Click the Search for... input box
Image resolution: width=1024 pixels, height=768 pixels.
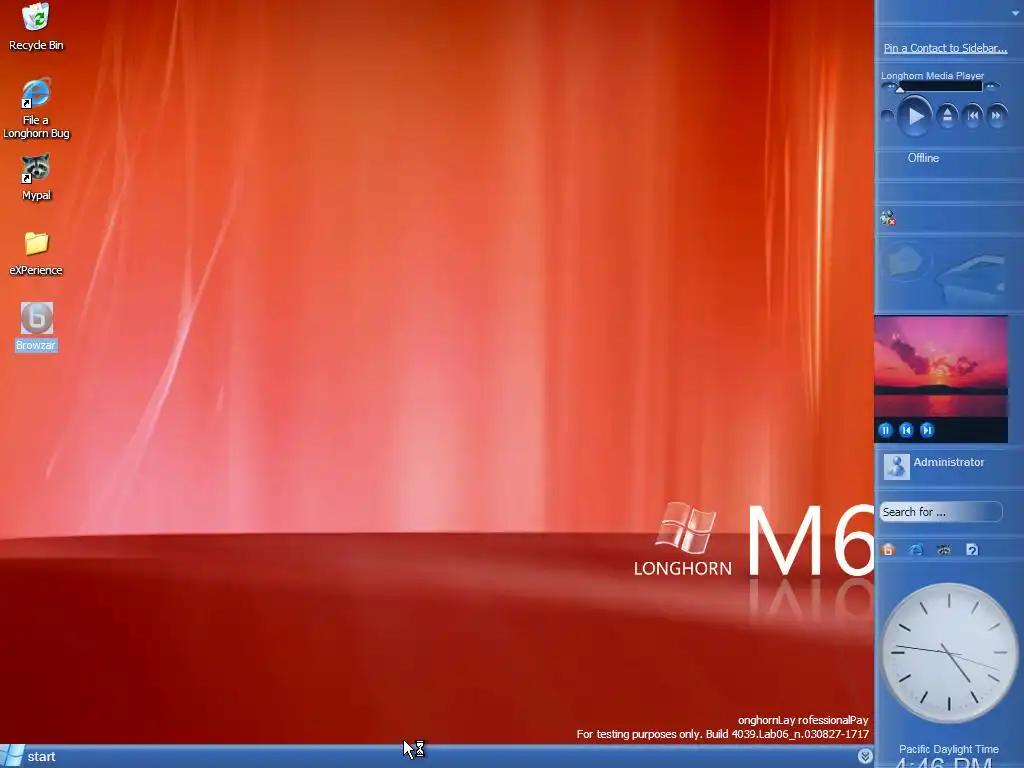pos(940,512)
